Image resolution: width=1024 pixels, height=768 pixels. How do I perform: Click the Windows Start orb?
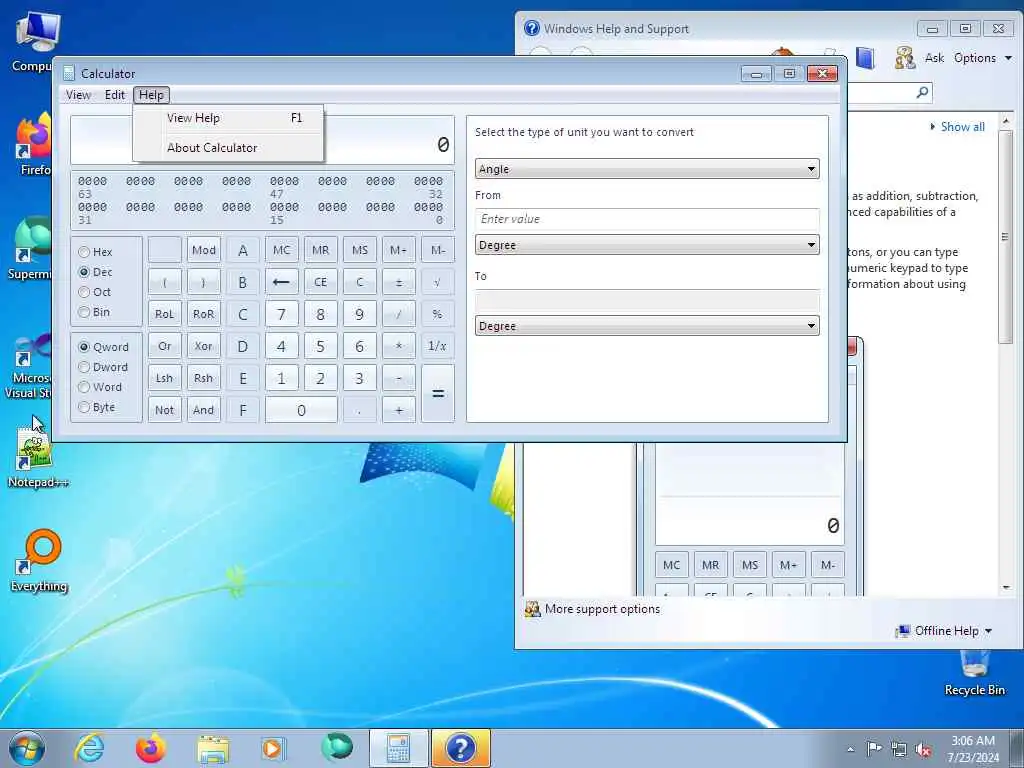27,748
